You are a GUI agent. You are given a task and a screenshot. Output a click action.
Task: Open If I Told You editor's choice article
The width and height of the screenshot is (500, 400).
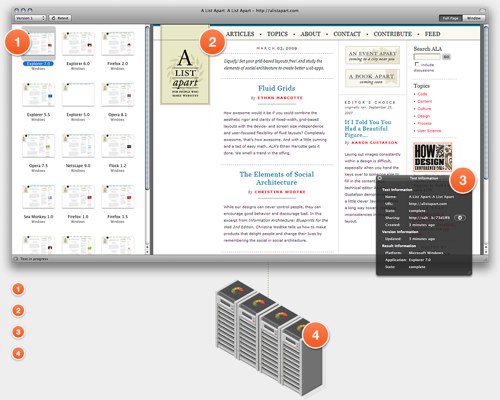tap(368, 128)
